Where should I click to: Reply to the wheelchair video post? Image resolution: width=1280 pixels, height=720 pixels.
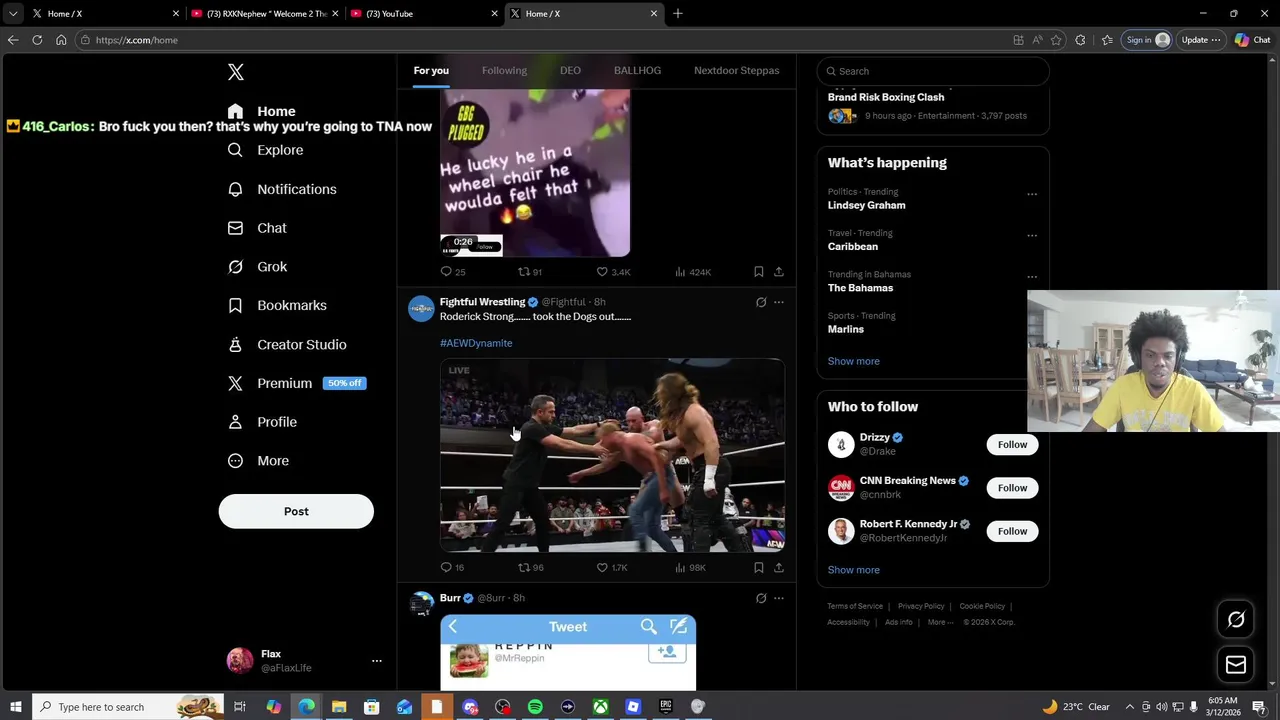coord(453,272)
